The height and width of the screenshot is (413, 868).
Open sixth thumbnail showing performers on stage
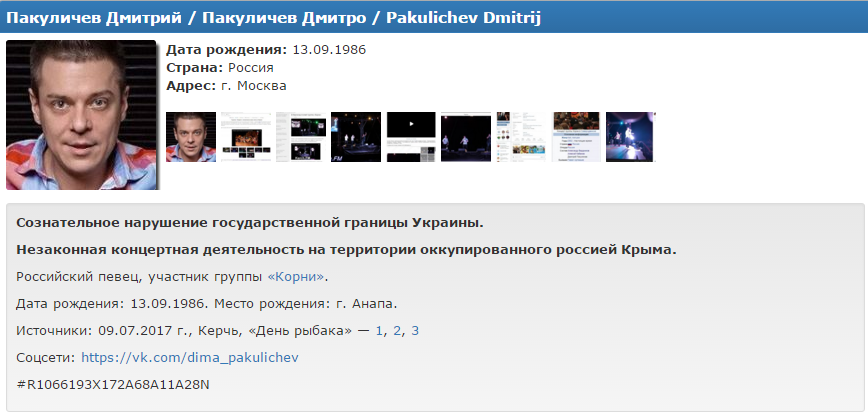pyautogui.click(x=466, y=137)
